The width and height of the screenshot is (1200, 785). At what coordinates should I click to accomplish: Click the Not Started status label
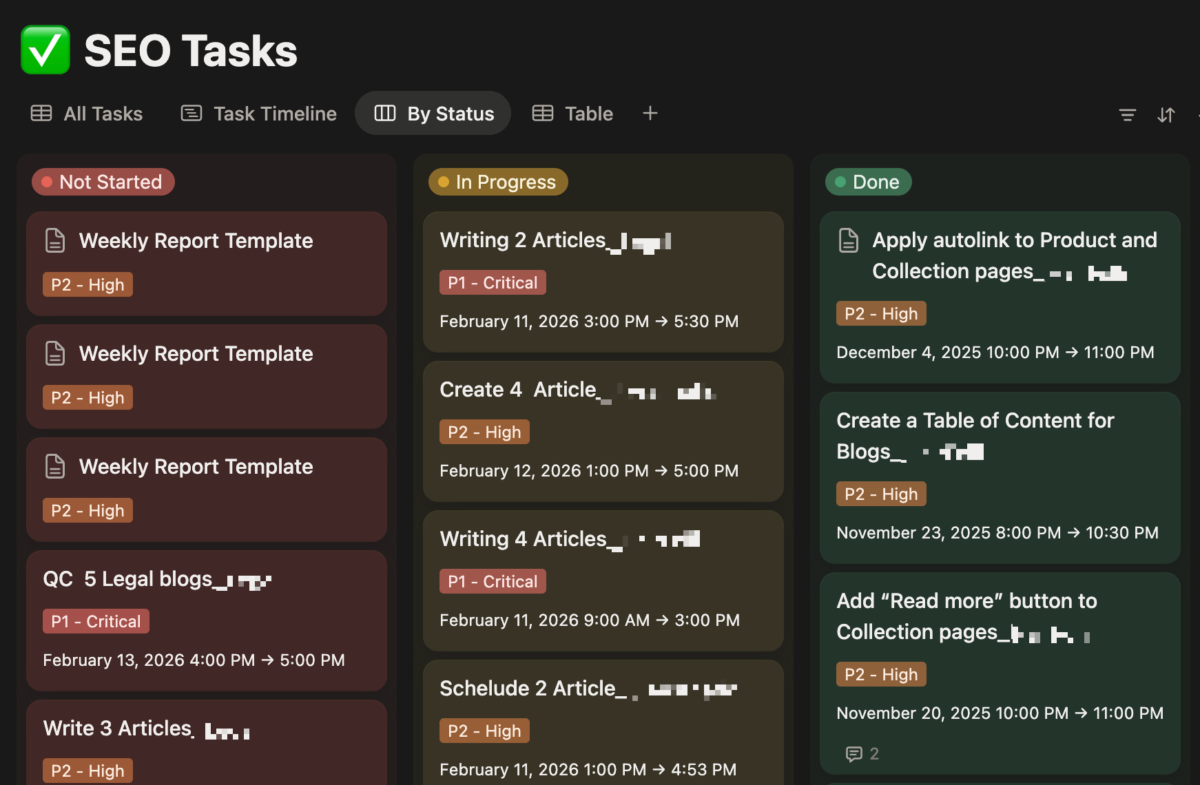(103, 182)
